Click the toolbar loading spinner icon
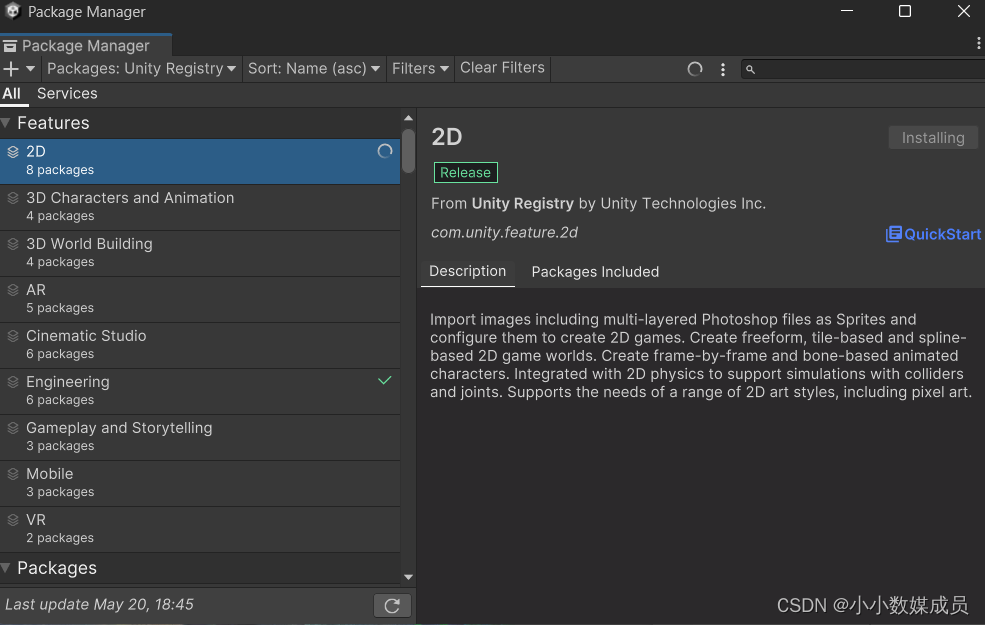 (x=694, y=69)
